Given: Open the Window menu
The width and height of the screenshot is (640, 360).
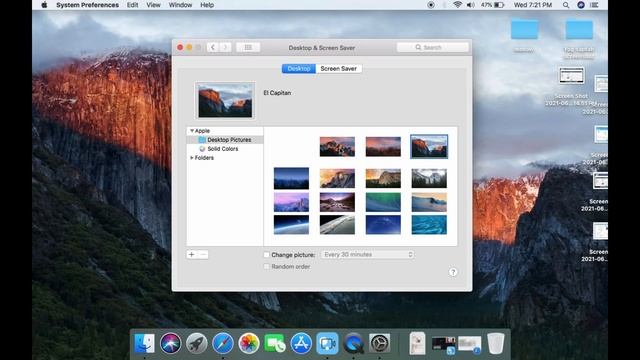Looking at the screenshot, I should (180, 5).
